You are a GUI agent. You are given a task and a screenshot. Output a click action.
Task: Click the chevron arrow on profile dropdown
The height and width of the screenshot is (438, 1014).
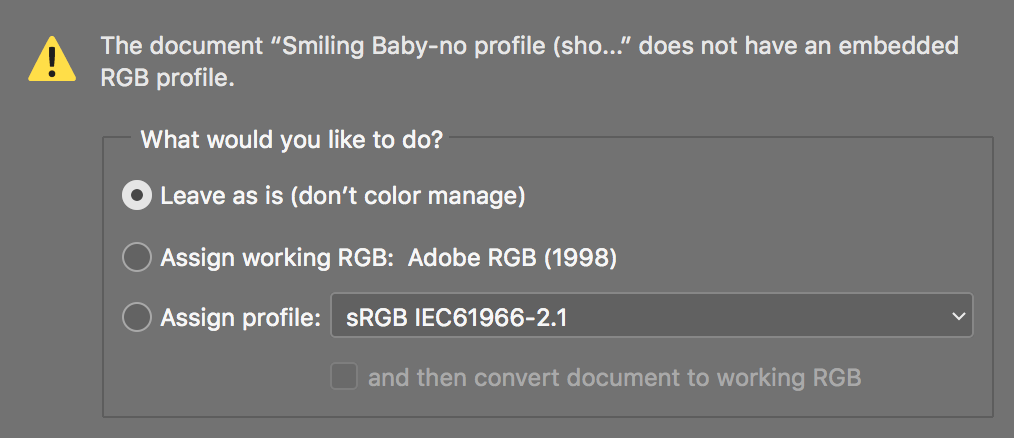(957, 318)
